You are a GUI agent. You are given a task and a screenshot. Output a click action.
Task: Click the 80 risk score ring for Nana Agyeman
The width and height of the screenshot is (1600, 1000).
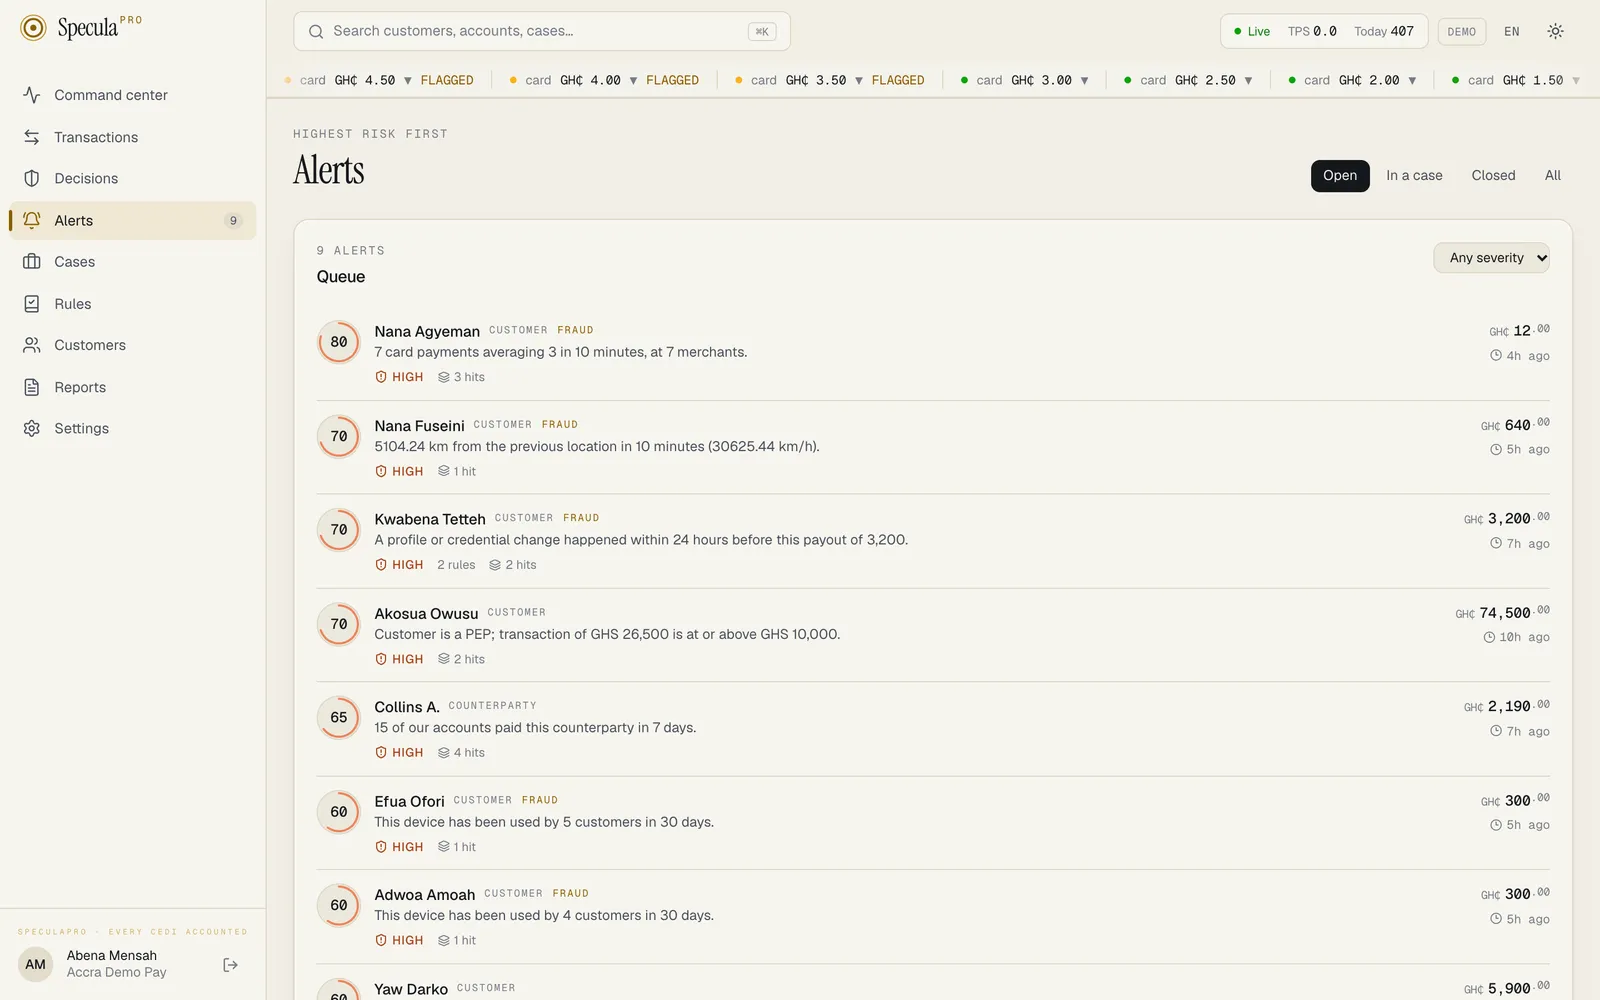[x=339, y=342]
